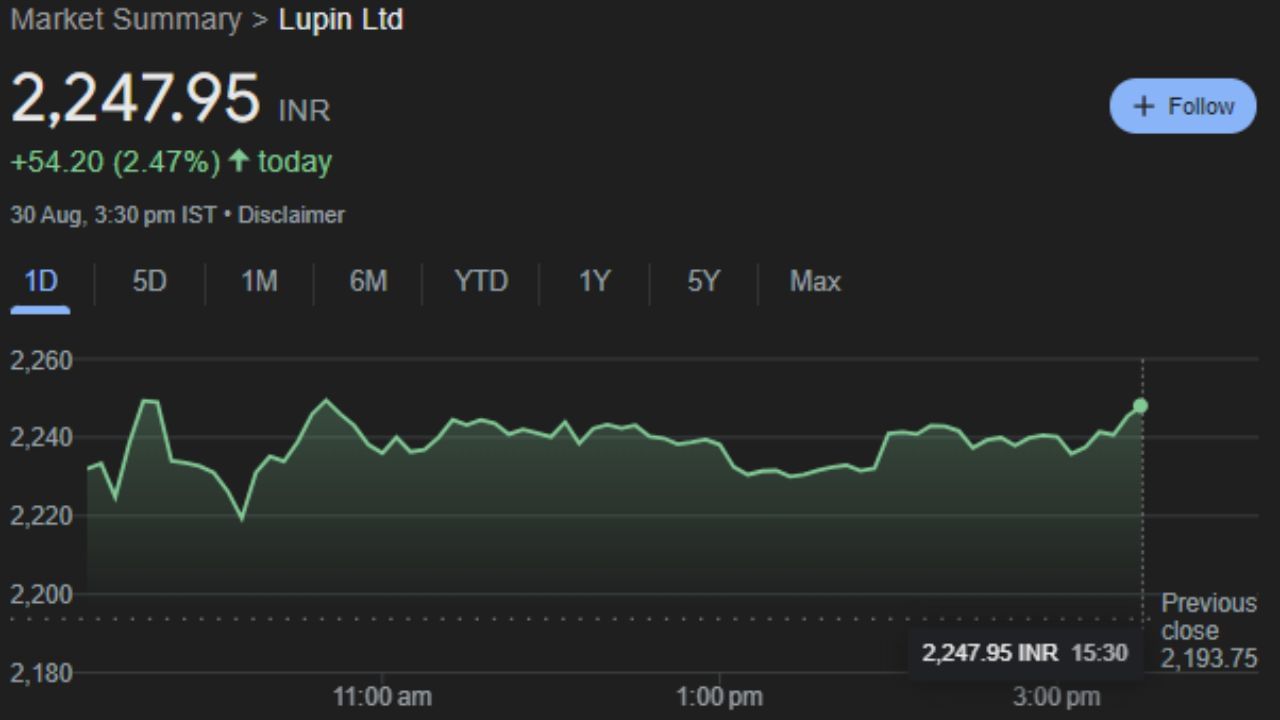Click the 2,200 y-axis label
Image resolution: width=1280 pixels, height=720 pixels.
coord(42,594)
